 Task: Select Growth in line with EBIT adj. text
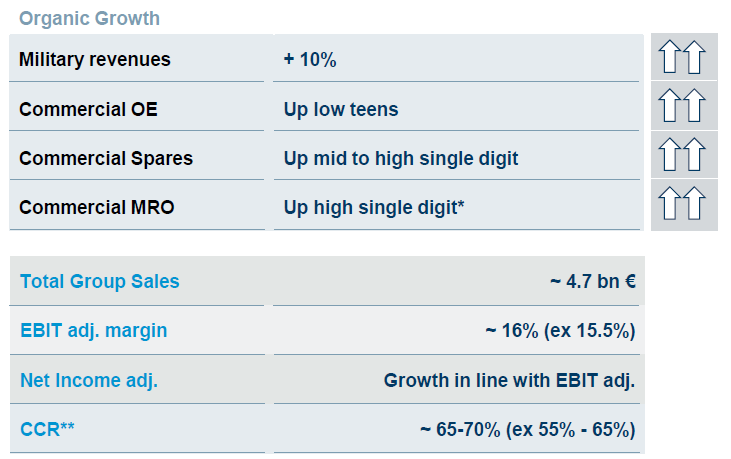click(510, 380)
